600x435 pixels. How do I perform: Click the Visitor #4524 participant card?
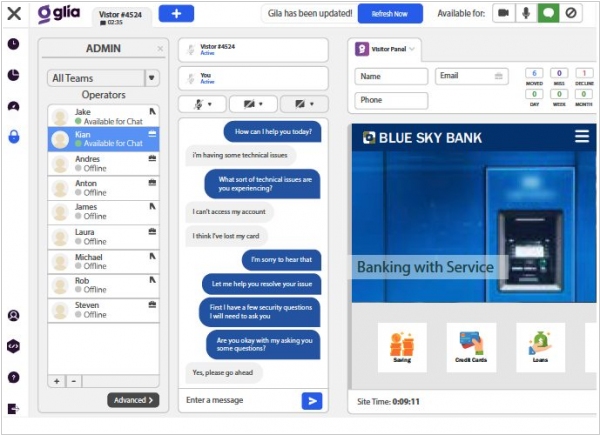[x=253, y=50]
